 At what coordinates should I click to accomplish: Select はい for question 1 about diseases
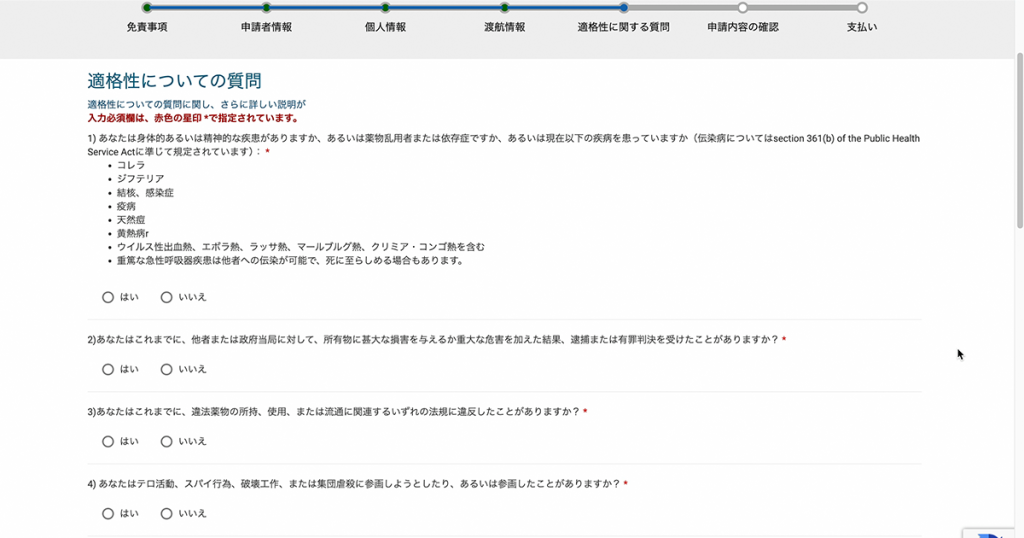click(108, 297)
